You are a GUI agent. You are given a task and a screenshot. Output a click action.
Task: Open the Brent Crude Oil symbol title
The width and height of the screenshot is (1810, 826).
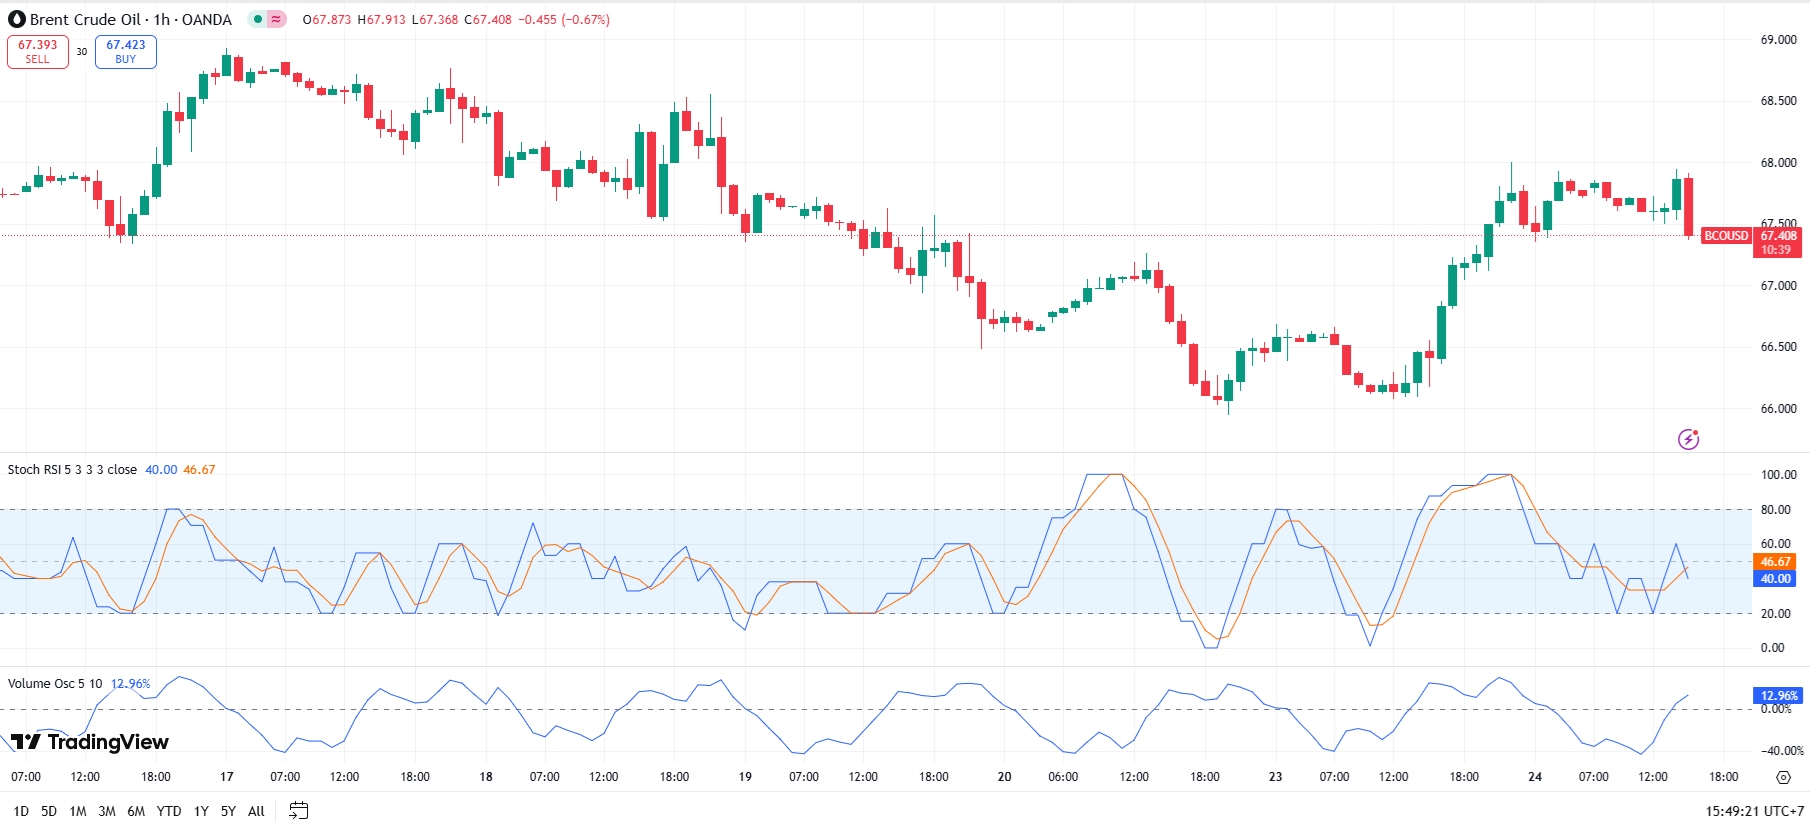[x=130, y=19]
